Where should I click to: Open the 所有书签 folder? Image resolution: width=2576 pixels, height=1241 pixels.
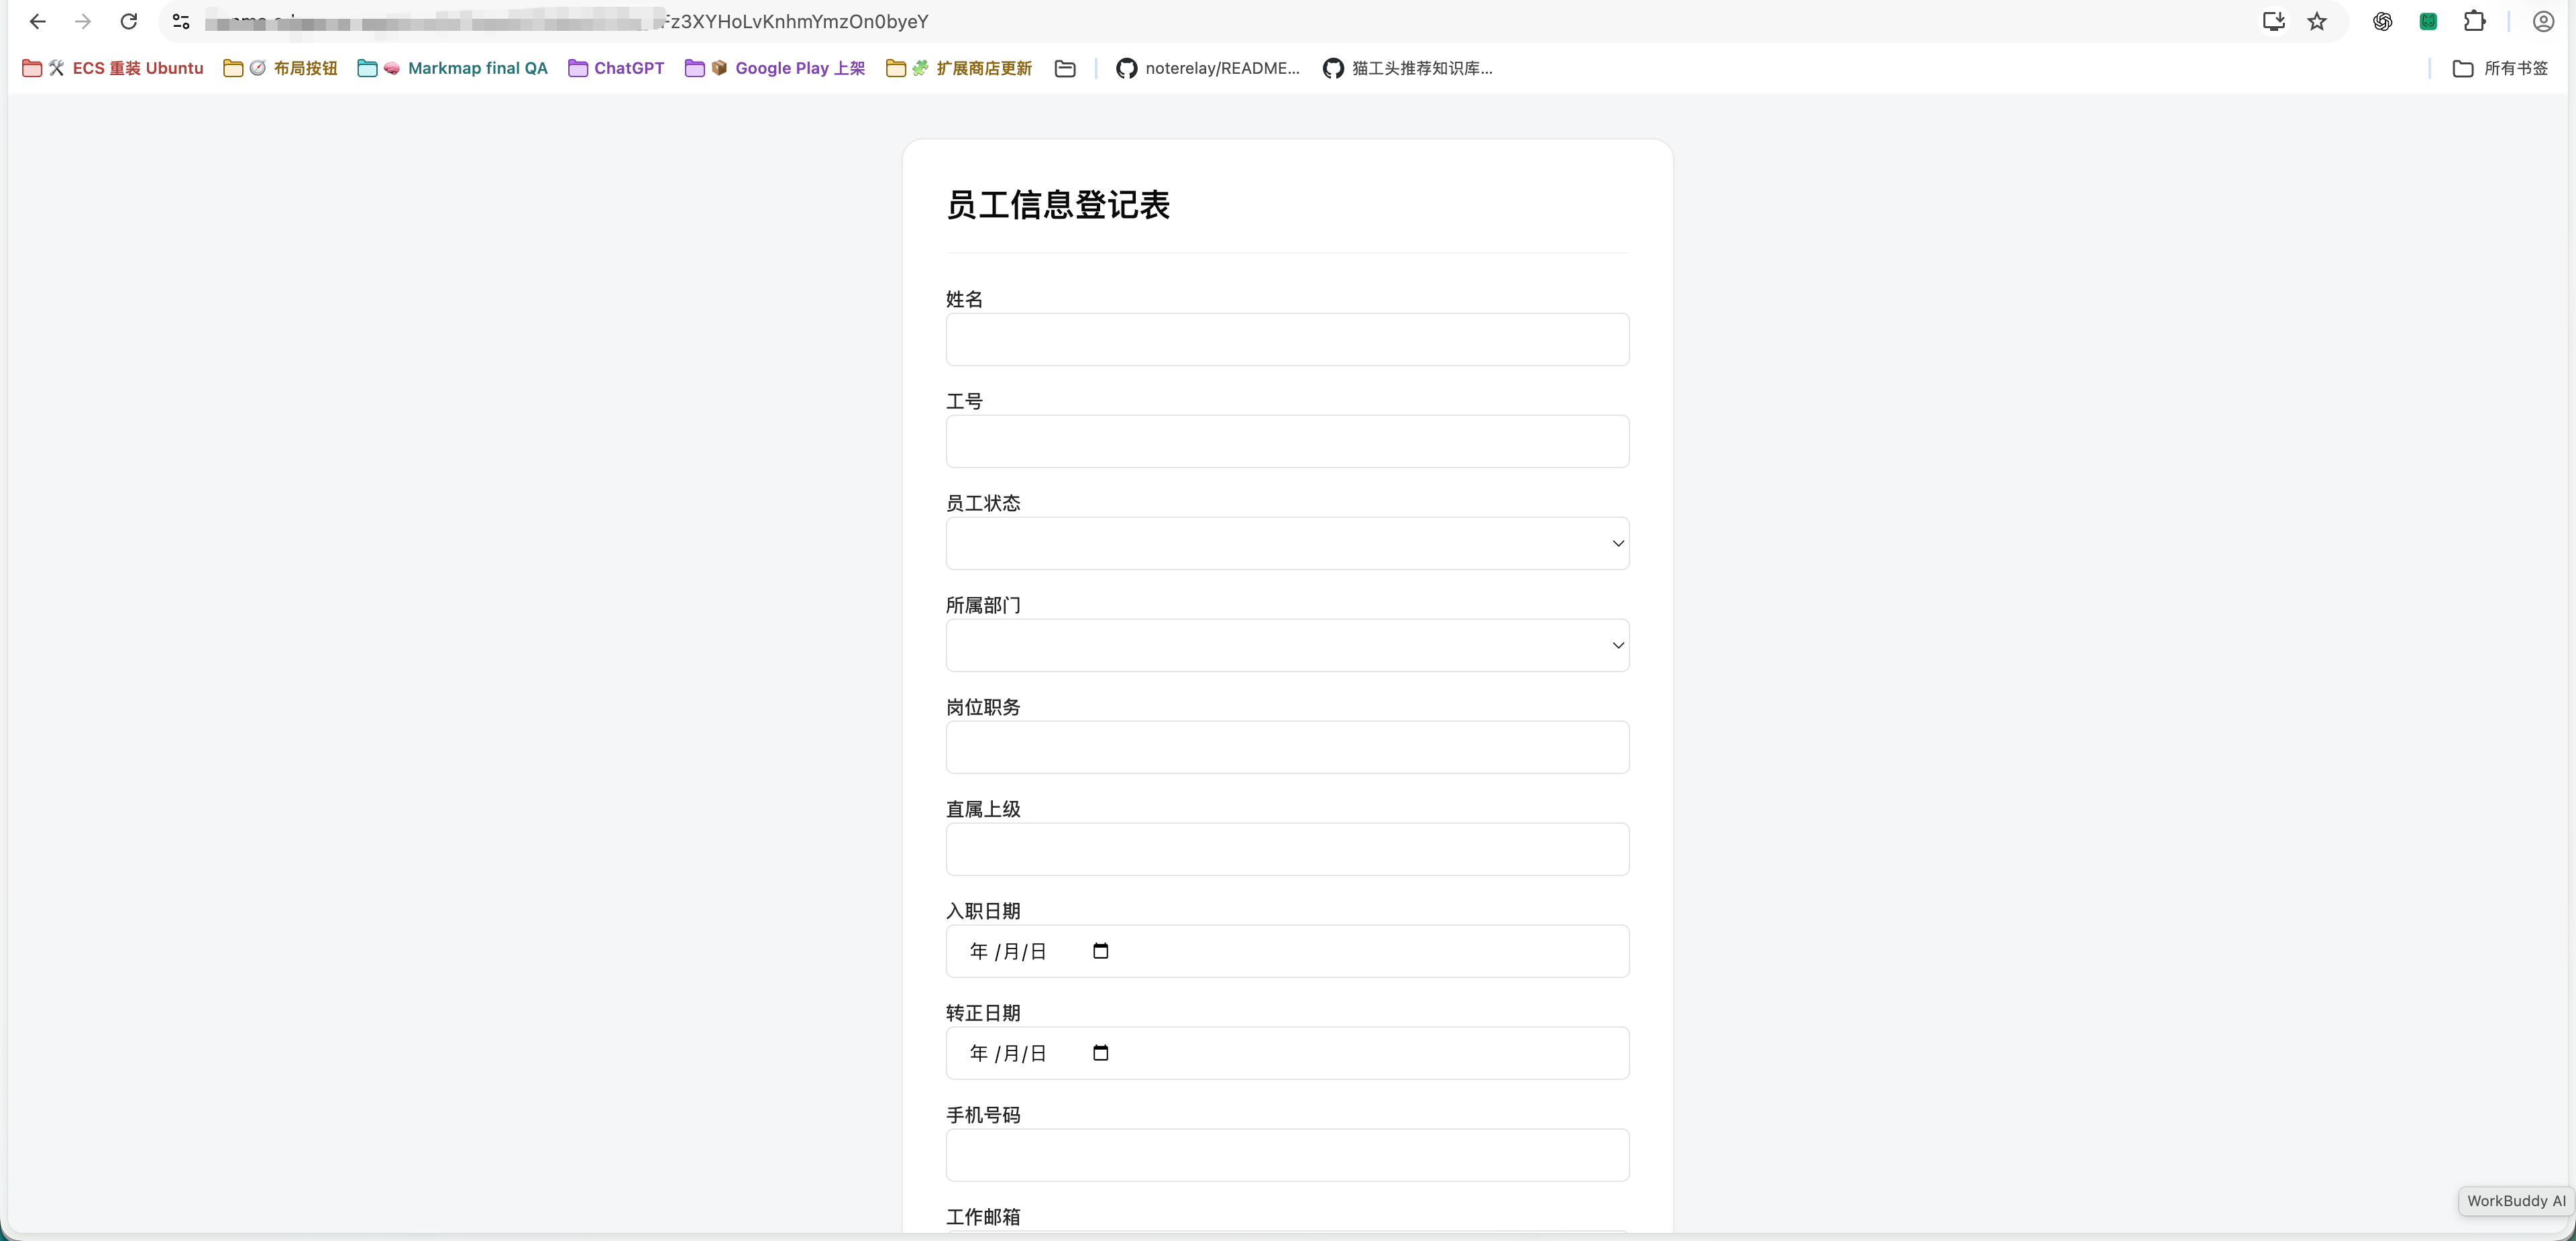2501,68
